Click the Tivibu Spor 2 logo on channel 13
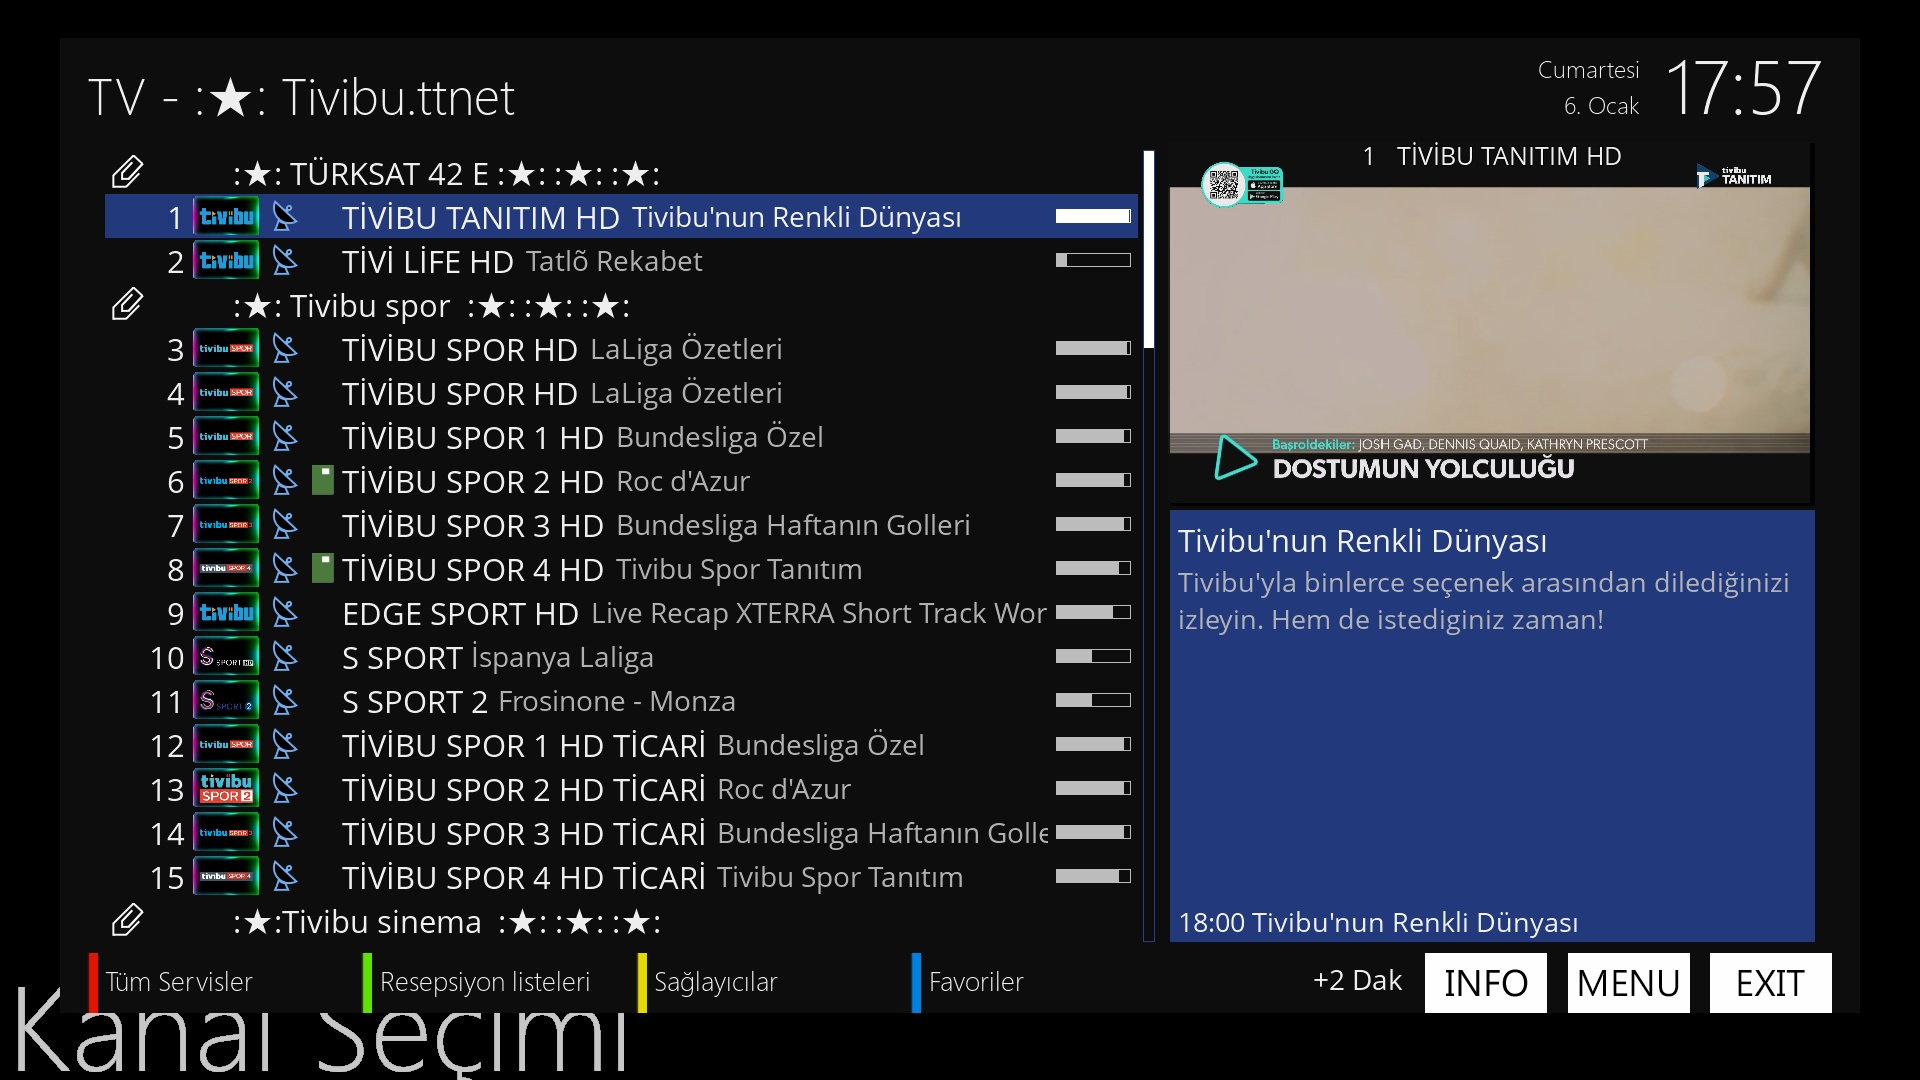1920x1080 pixels. click(226, 789)
